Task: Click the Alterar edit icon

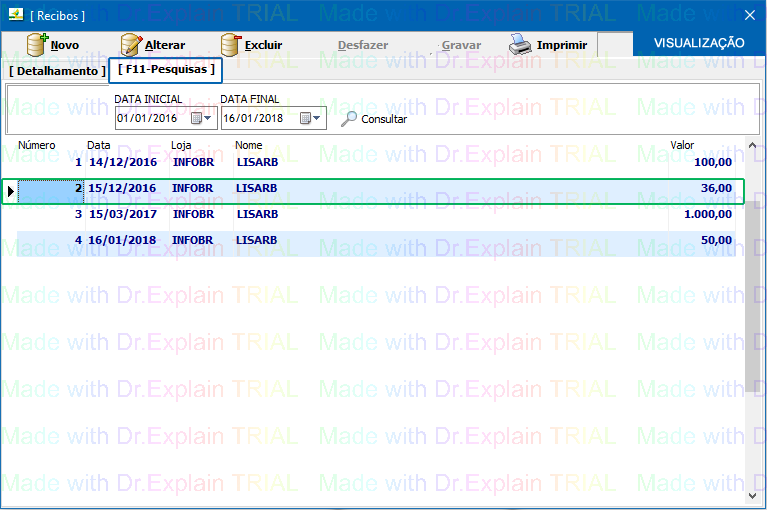Action: coord(131,45)
